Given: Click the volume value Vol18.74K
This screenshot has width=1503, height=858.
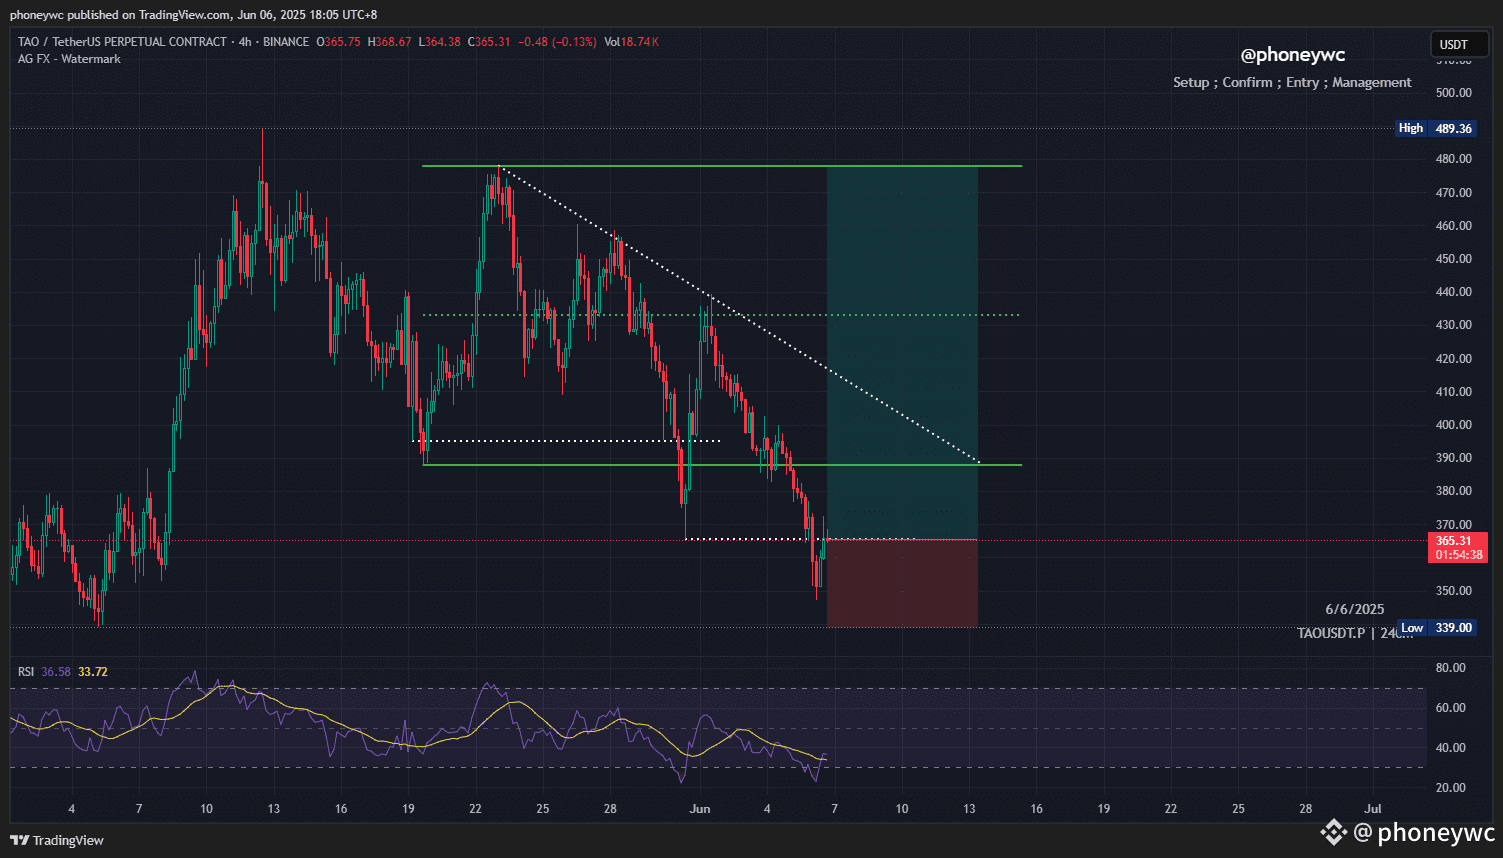Looking at the screenshot, I should point(632,42).
